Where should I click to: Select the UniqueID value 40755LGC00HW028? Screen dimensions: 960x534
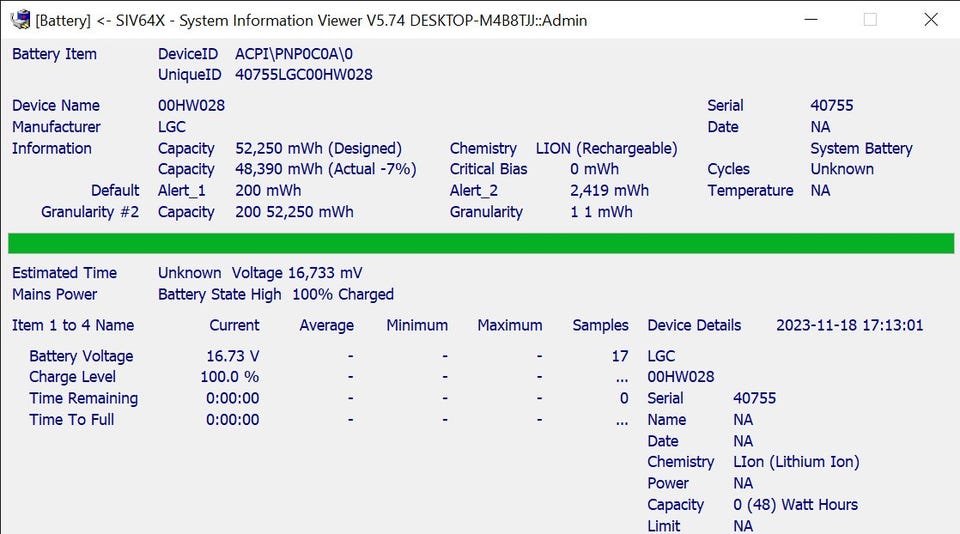[x=304, y=75]
